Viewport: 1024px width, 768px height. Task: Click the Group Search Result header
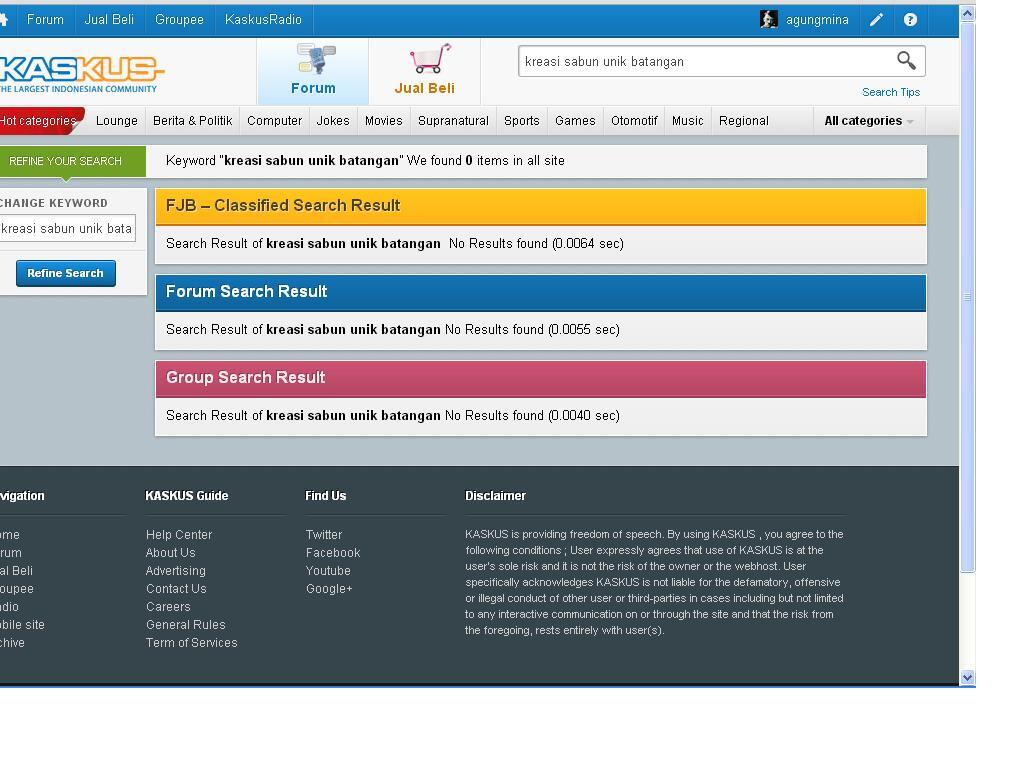click(541, 378)
